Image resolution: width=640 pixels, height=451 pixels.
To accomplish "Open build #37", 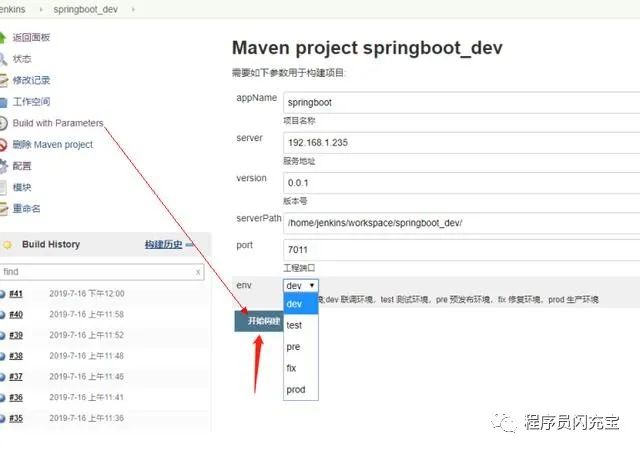I will coord(16,377).
